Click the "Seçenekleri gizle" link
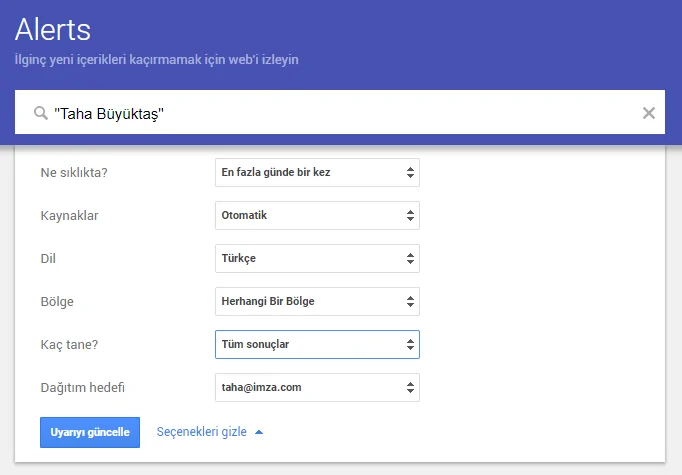 [x=201, y=432]
